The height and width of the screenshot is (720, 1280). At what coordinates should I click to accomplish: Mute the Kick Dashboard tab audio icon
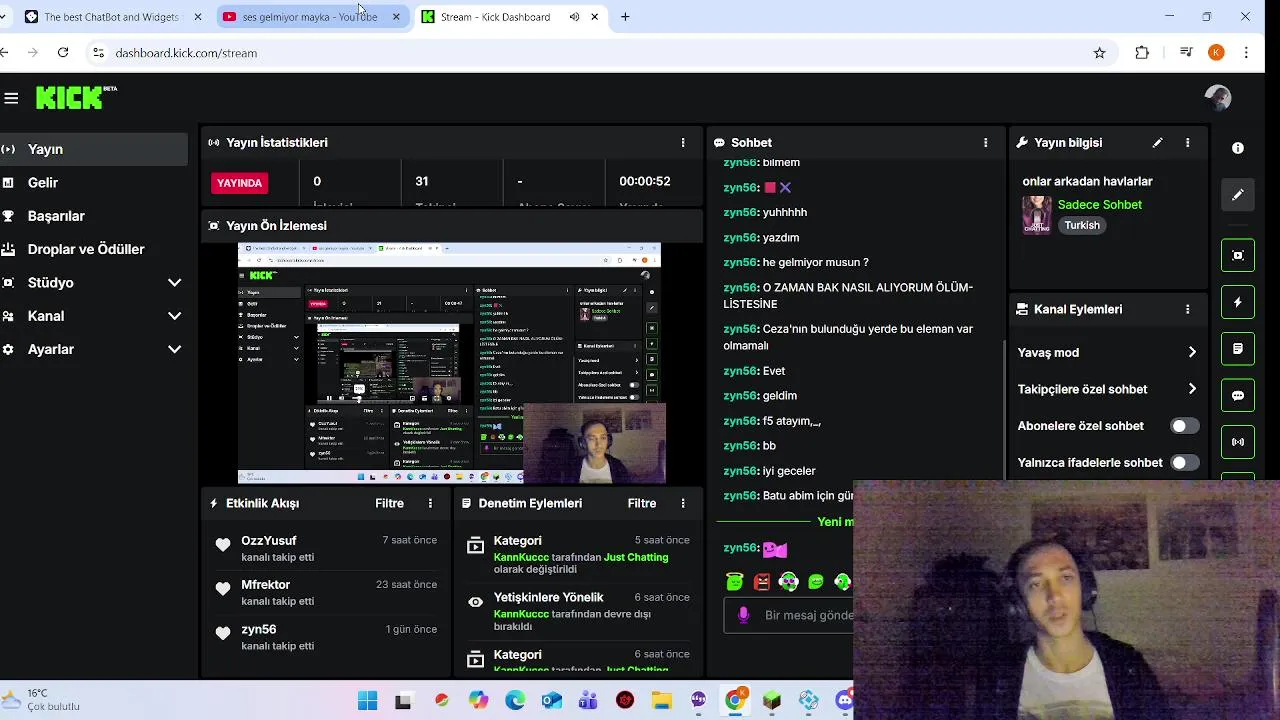pos(574,17)
